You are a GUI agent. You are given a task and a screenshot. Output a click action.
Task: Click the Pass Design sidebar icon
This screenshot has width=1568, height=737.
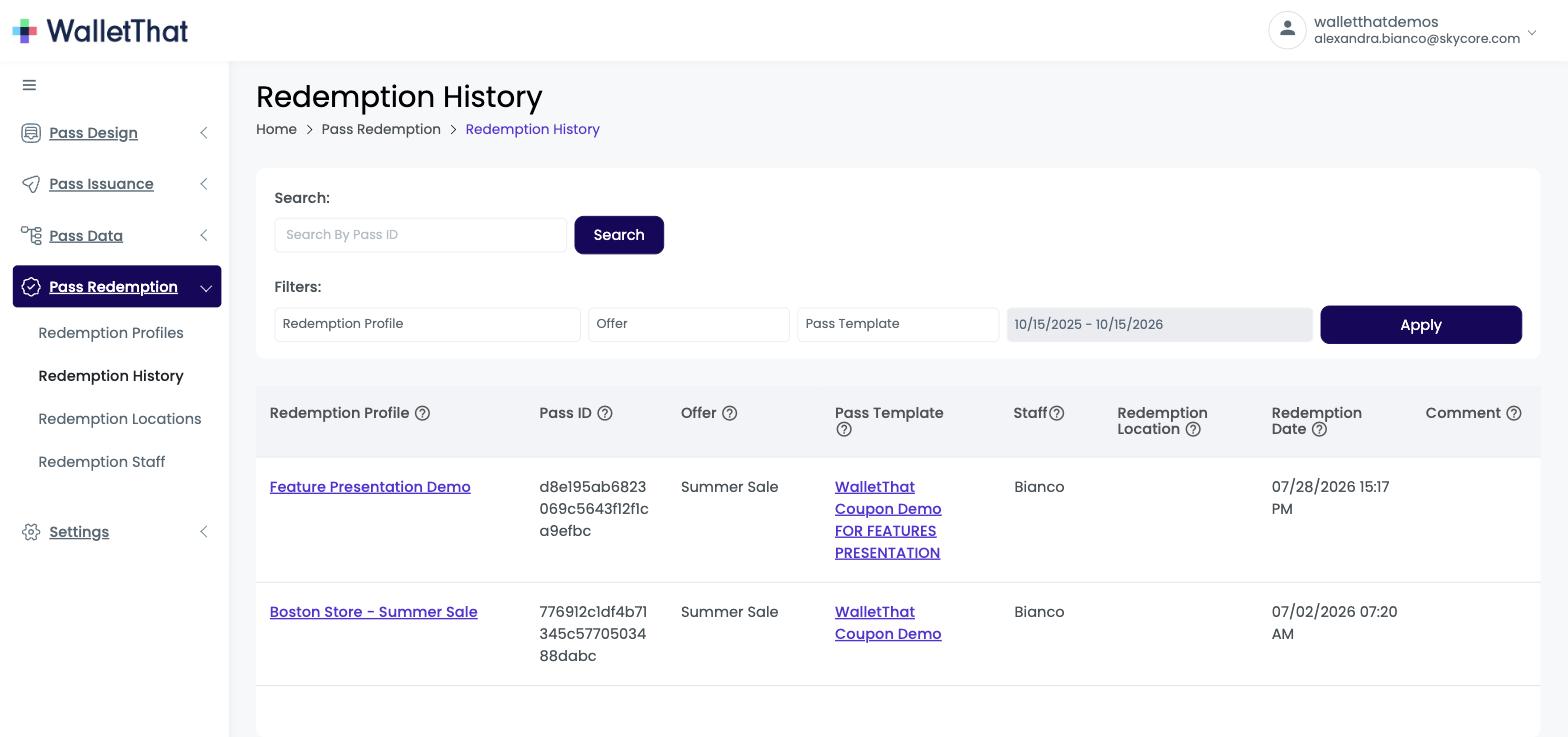[x=31, y=133]
